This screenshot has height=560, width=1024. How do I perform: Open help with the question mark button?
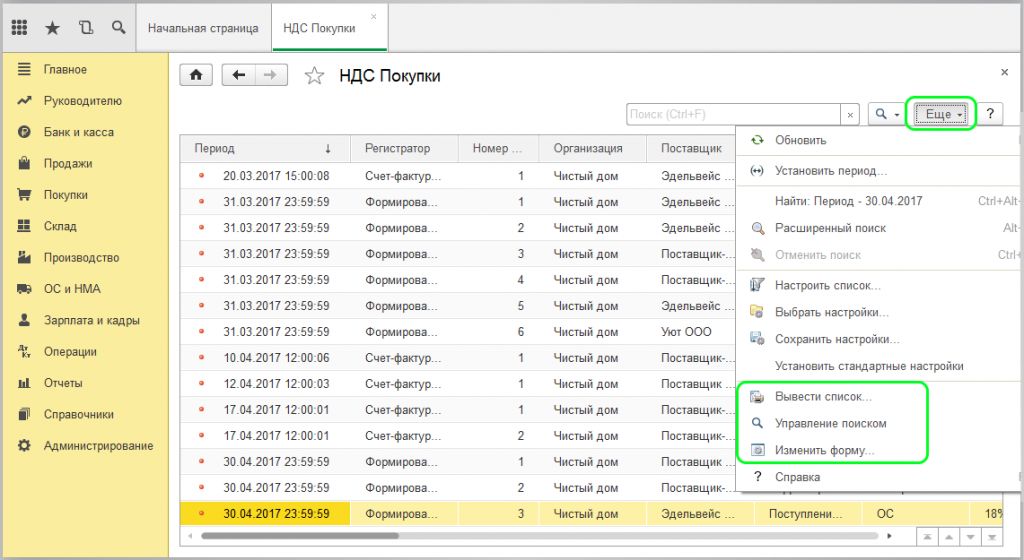click(989, 115)
